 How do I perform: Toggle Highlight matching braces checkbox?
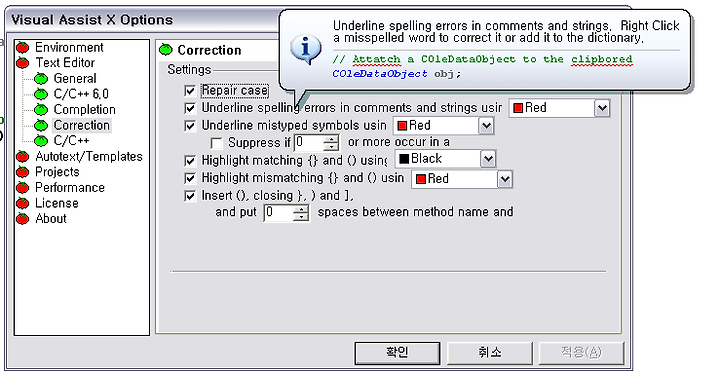click(x=190, y=161)
